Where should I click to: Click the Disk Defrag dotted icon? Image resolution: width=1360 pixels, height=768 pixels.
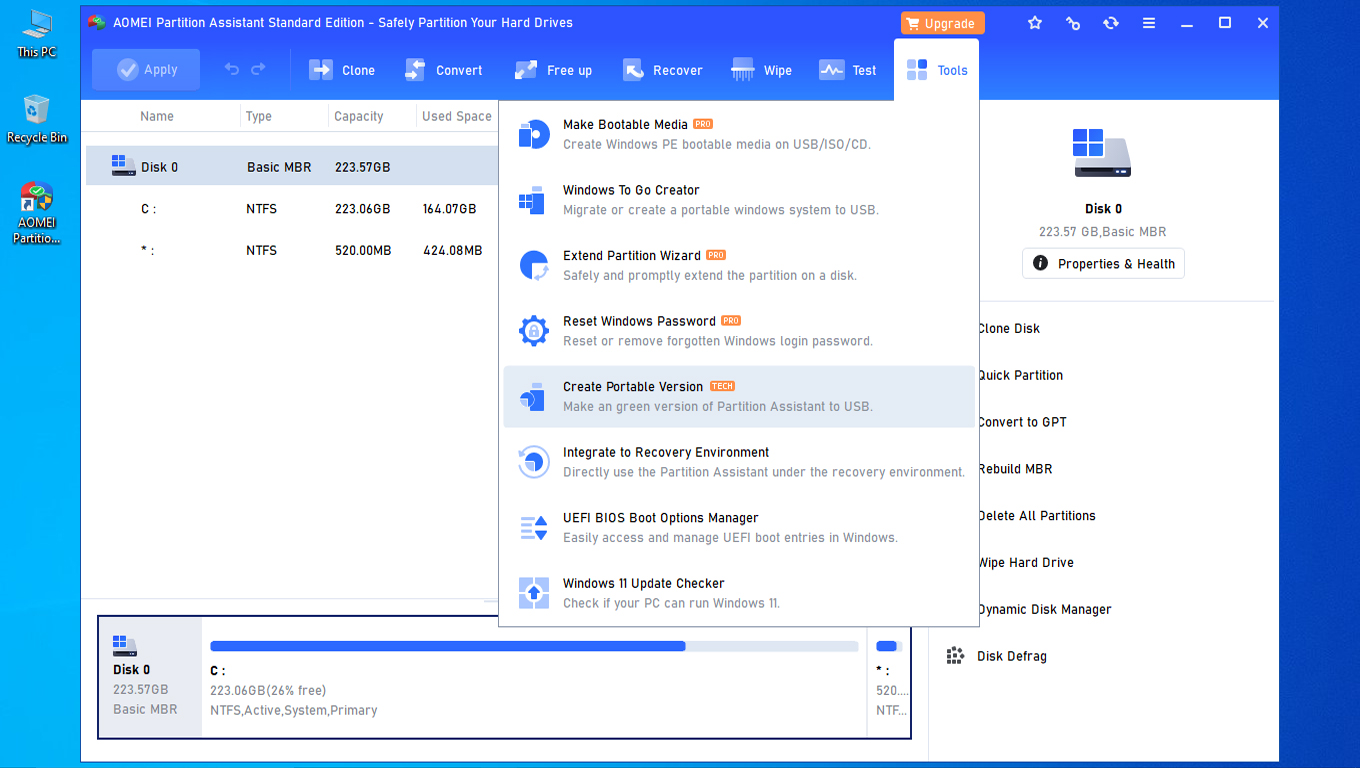(x=955, y=656)
